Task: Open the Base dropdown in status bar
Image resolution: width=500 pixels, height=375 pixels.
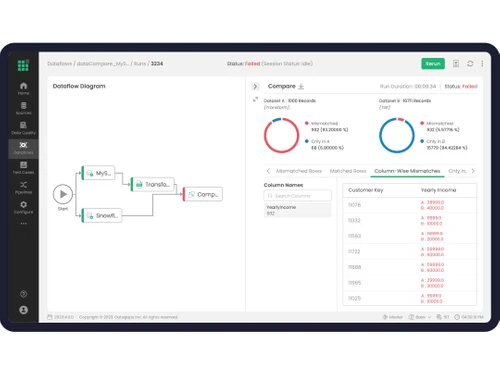Action: [420, 317]
